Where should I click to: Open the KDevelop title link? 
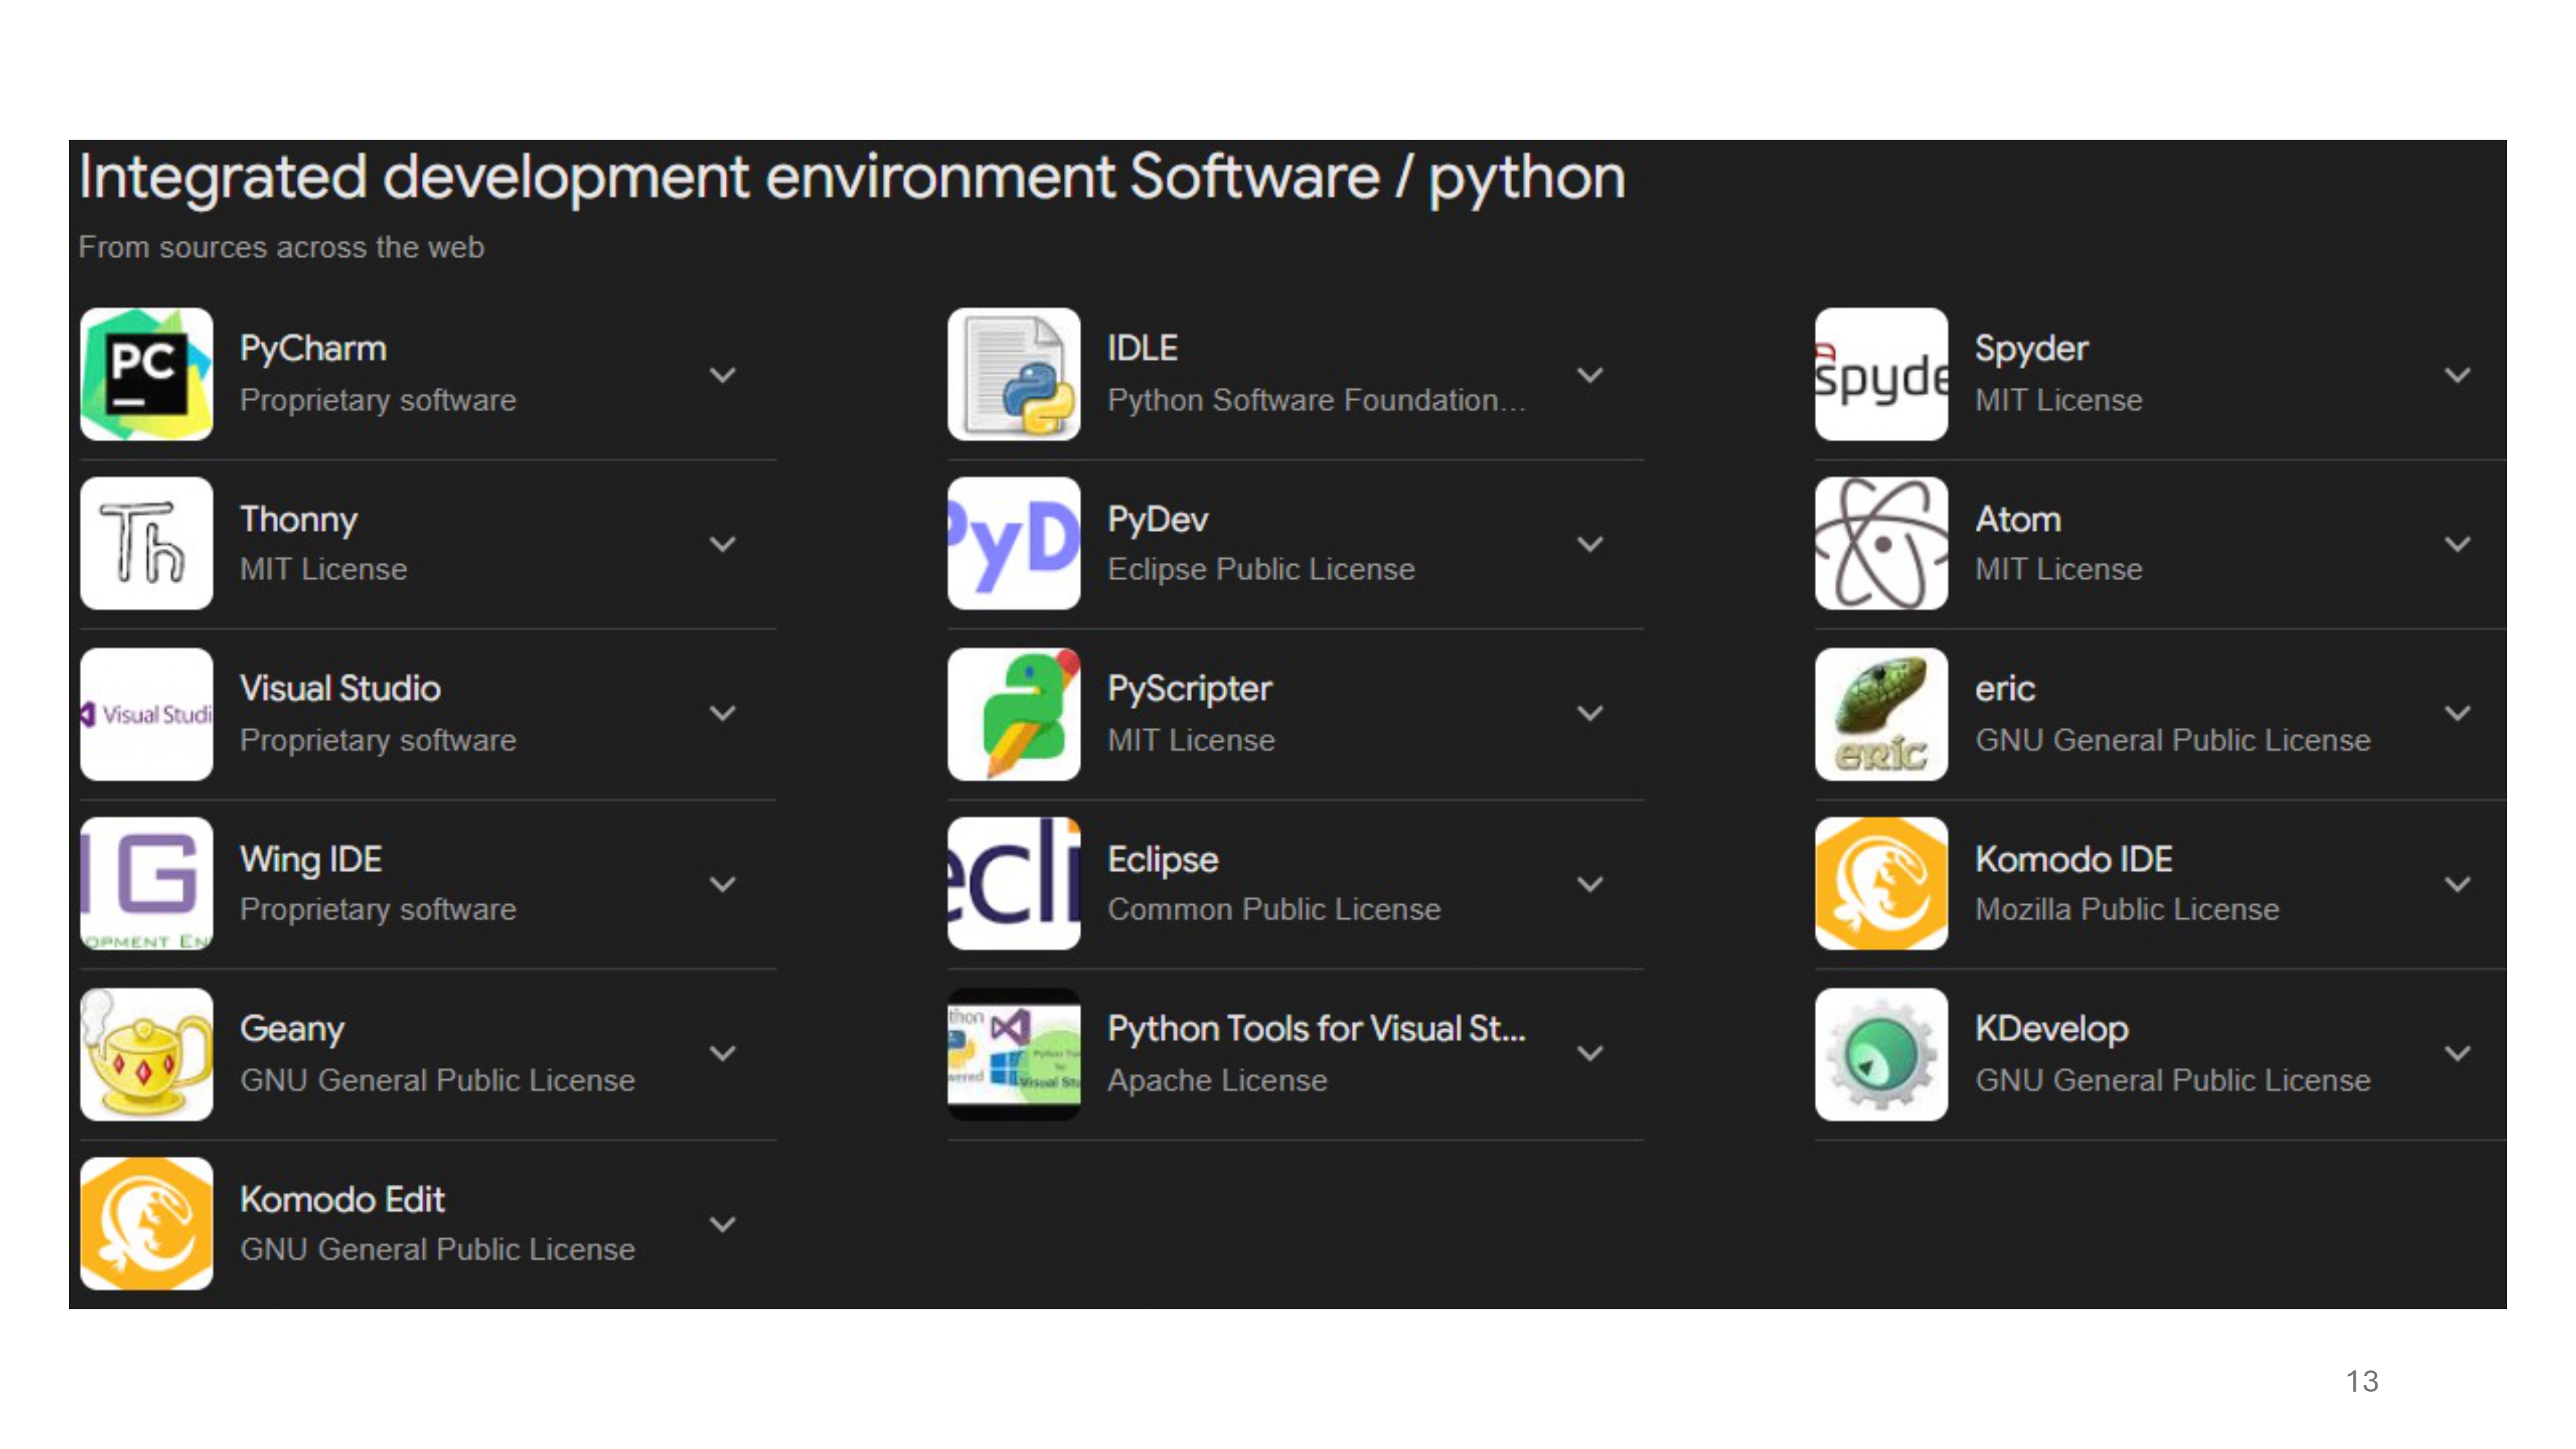coord(2051,1029)
